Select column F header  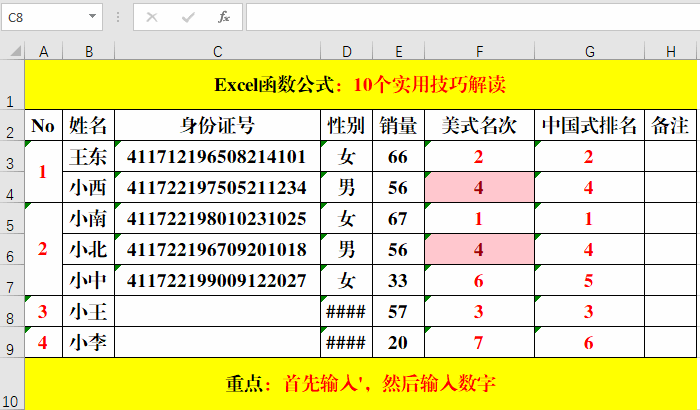pyautogui.click(x=479, y=51)
